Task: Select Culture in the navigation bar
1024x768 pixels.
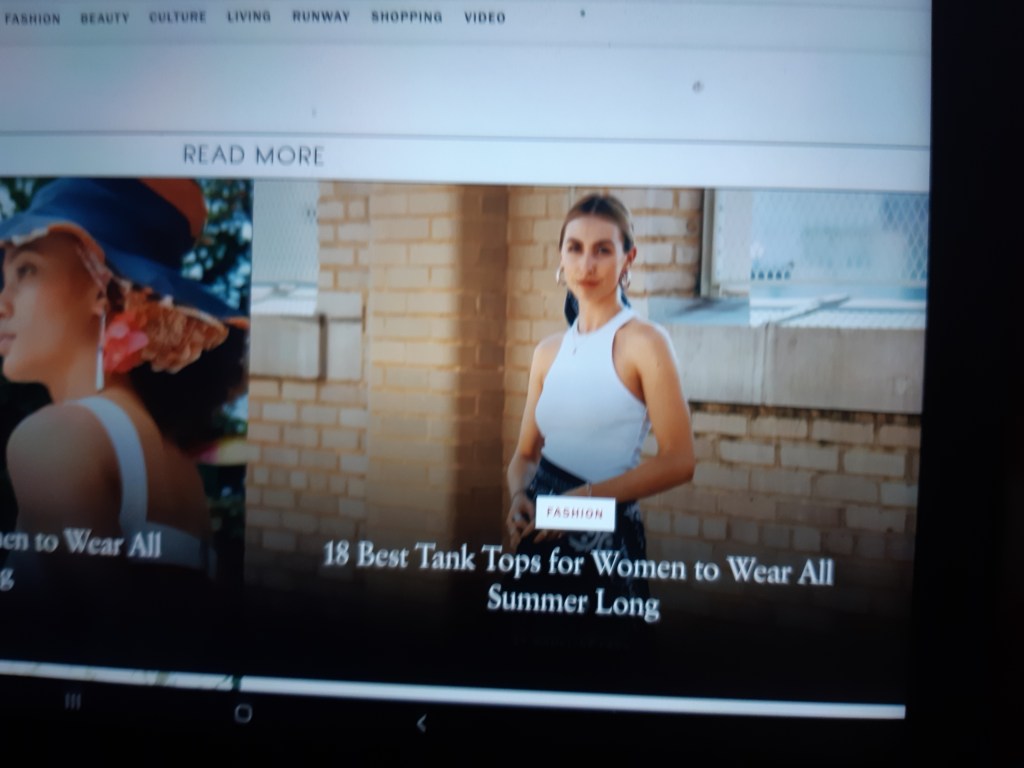Action: [x=177, y=17]
